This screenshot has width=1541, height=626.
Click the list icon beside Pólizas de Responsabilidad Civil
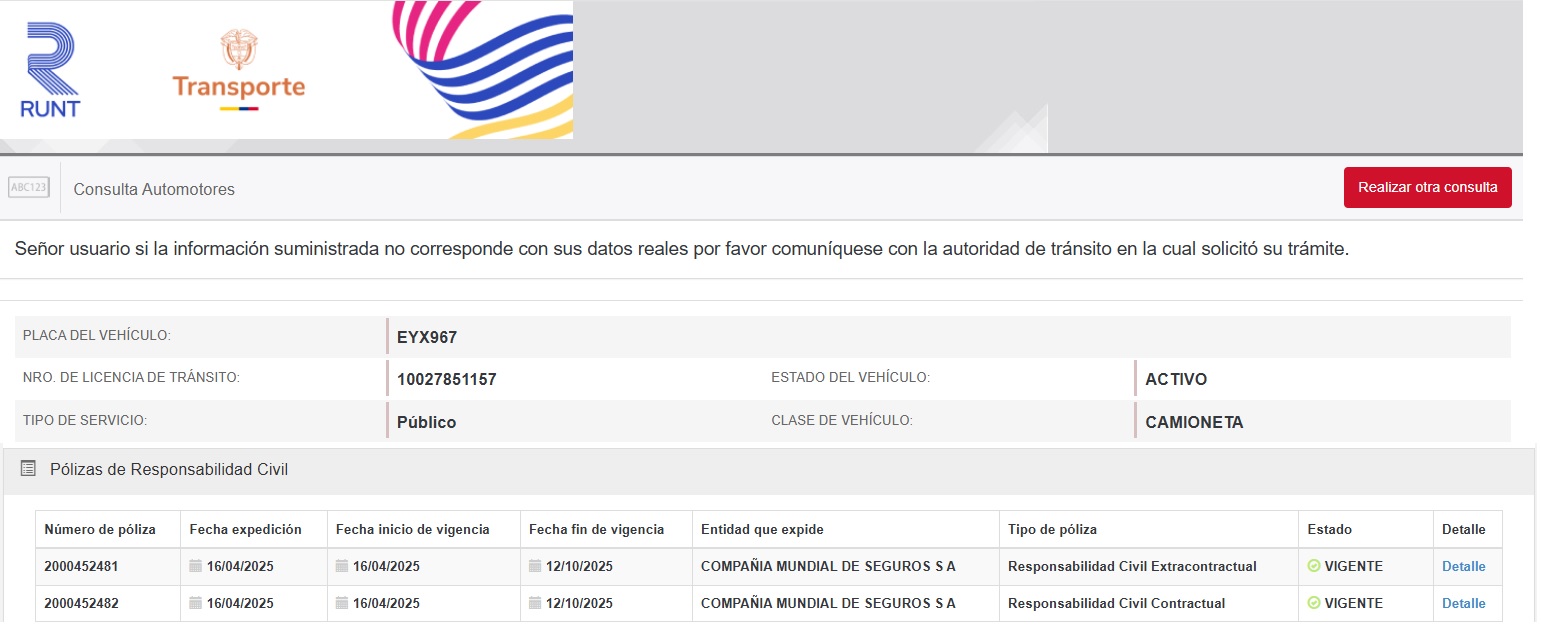28,468
